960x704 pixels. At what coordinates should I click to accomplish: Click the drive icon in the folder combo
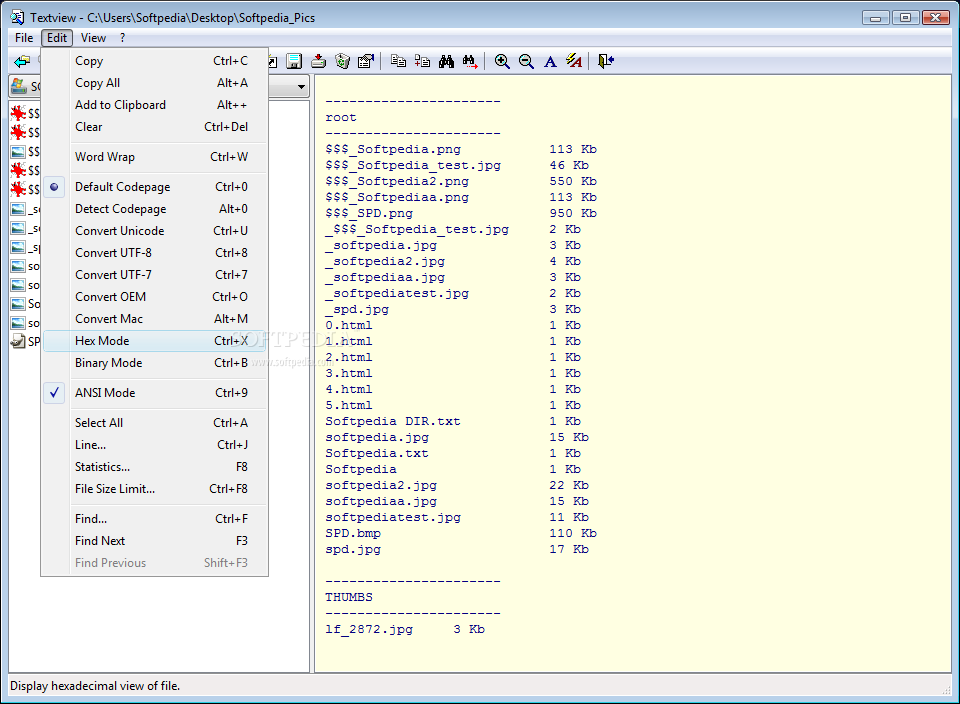coord(19,86)
